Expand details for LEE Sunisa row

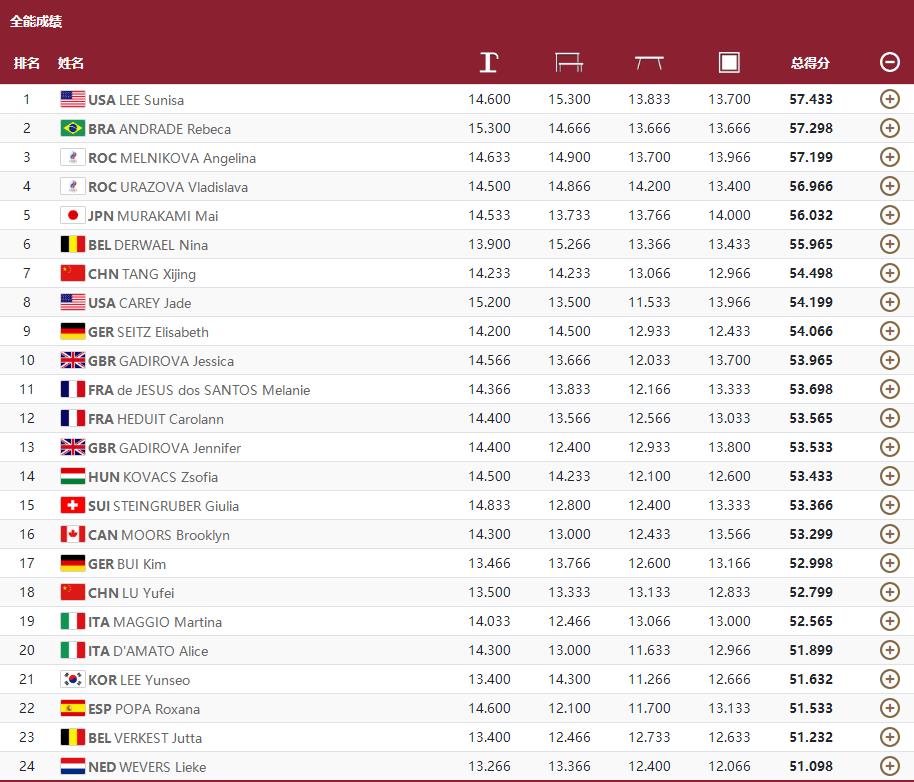pyautogui.click(x=890, y=99)
